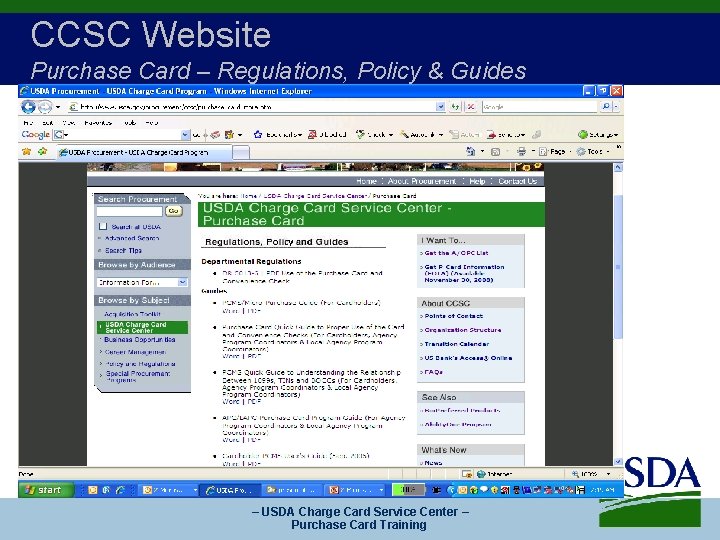Click Google toolbar Settings green icon
Viewport: 720px width, 540px height.
point(583,135)
